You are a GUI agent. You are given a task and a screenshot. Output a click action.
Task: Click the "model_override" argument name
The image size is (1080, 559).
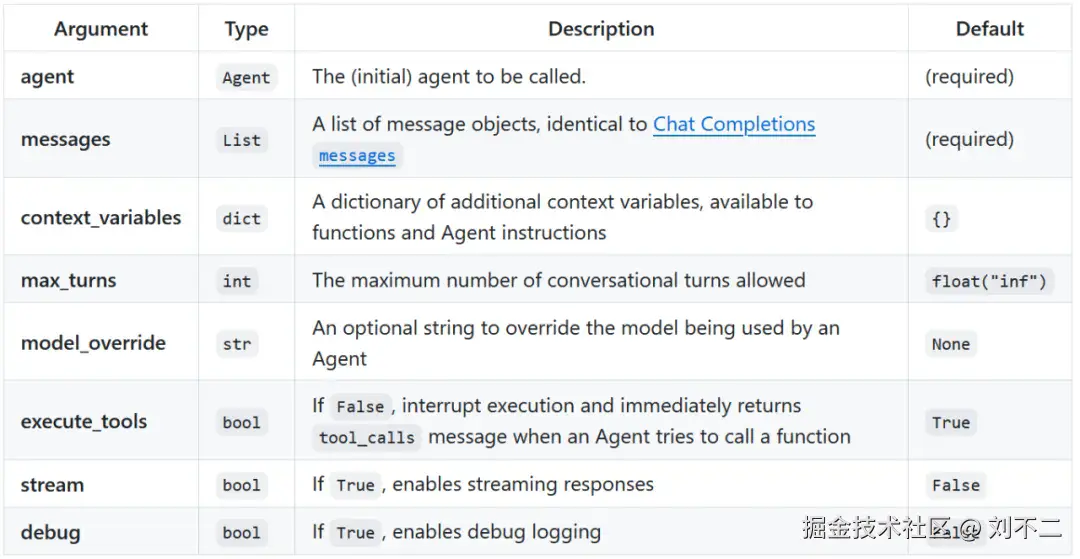(x=93, y=343)
